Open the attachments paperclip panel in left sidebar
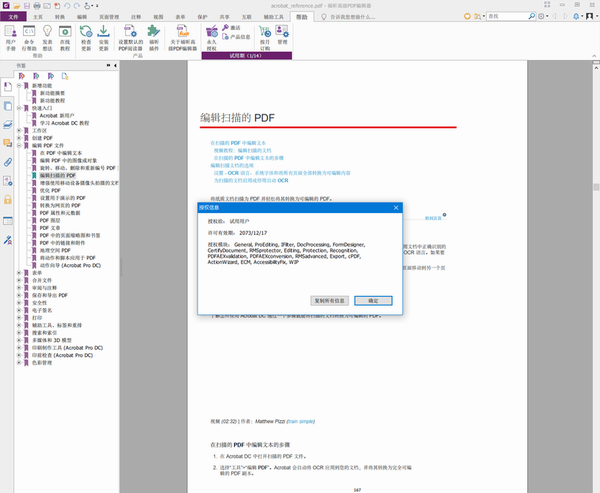This screenshot has width=600, height=493. [x=8, y=162]
